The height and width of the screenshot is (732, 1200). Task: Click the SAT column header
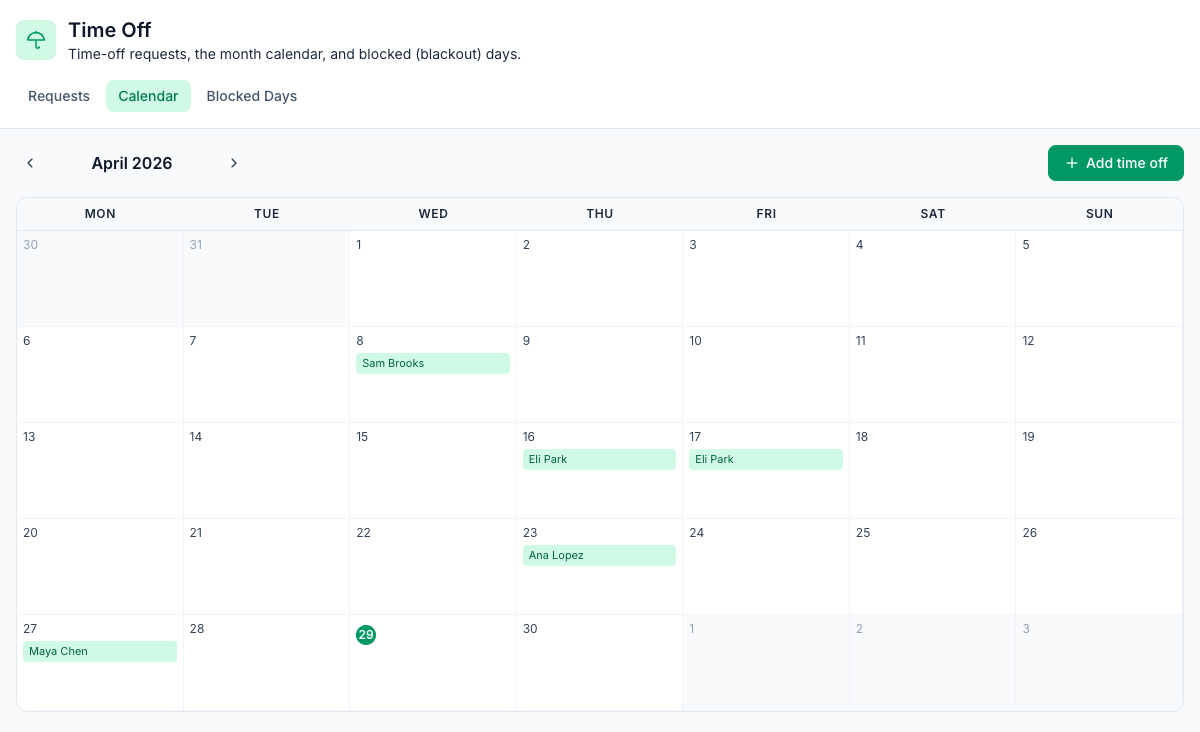click(x=933, y=214)
